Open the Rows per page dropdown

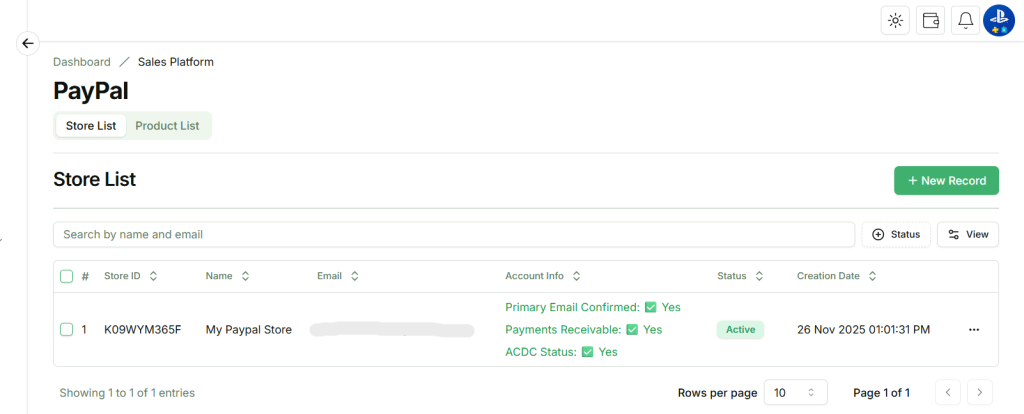(796, 393)
